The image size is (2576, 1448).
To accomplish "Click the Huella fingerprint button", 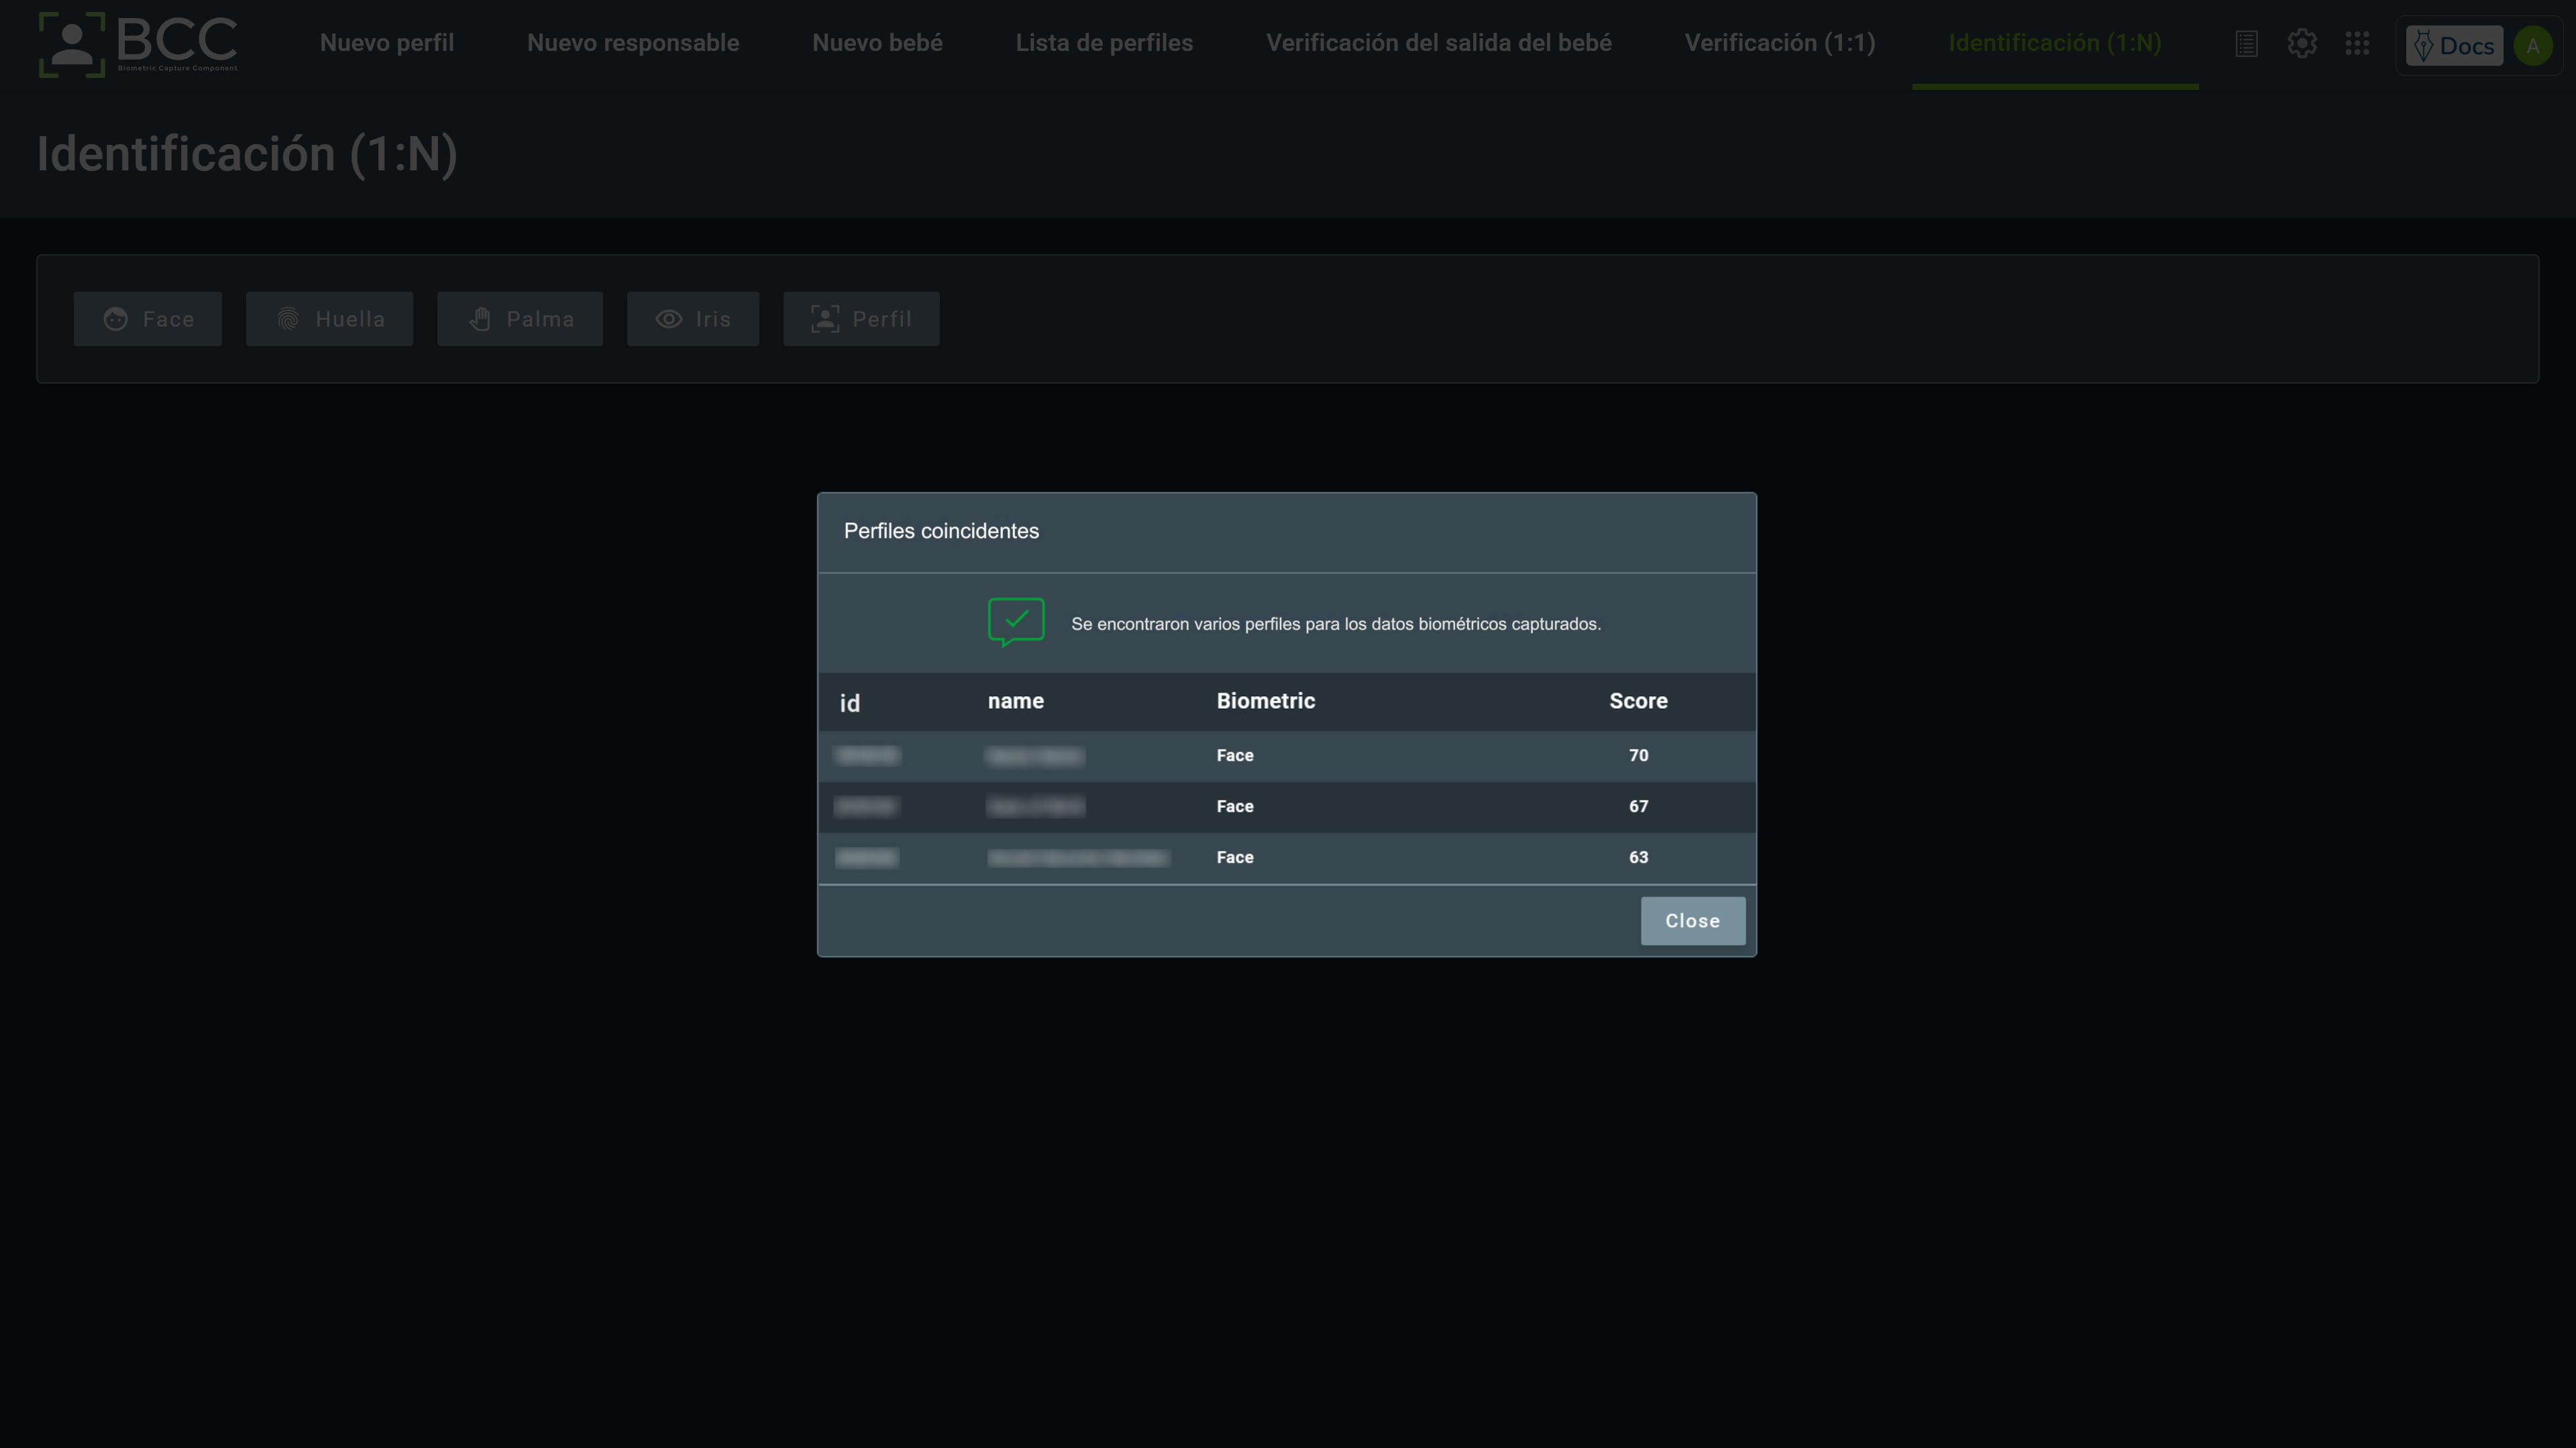I will [330, 319].
